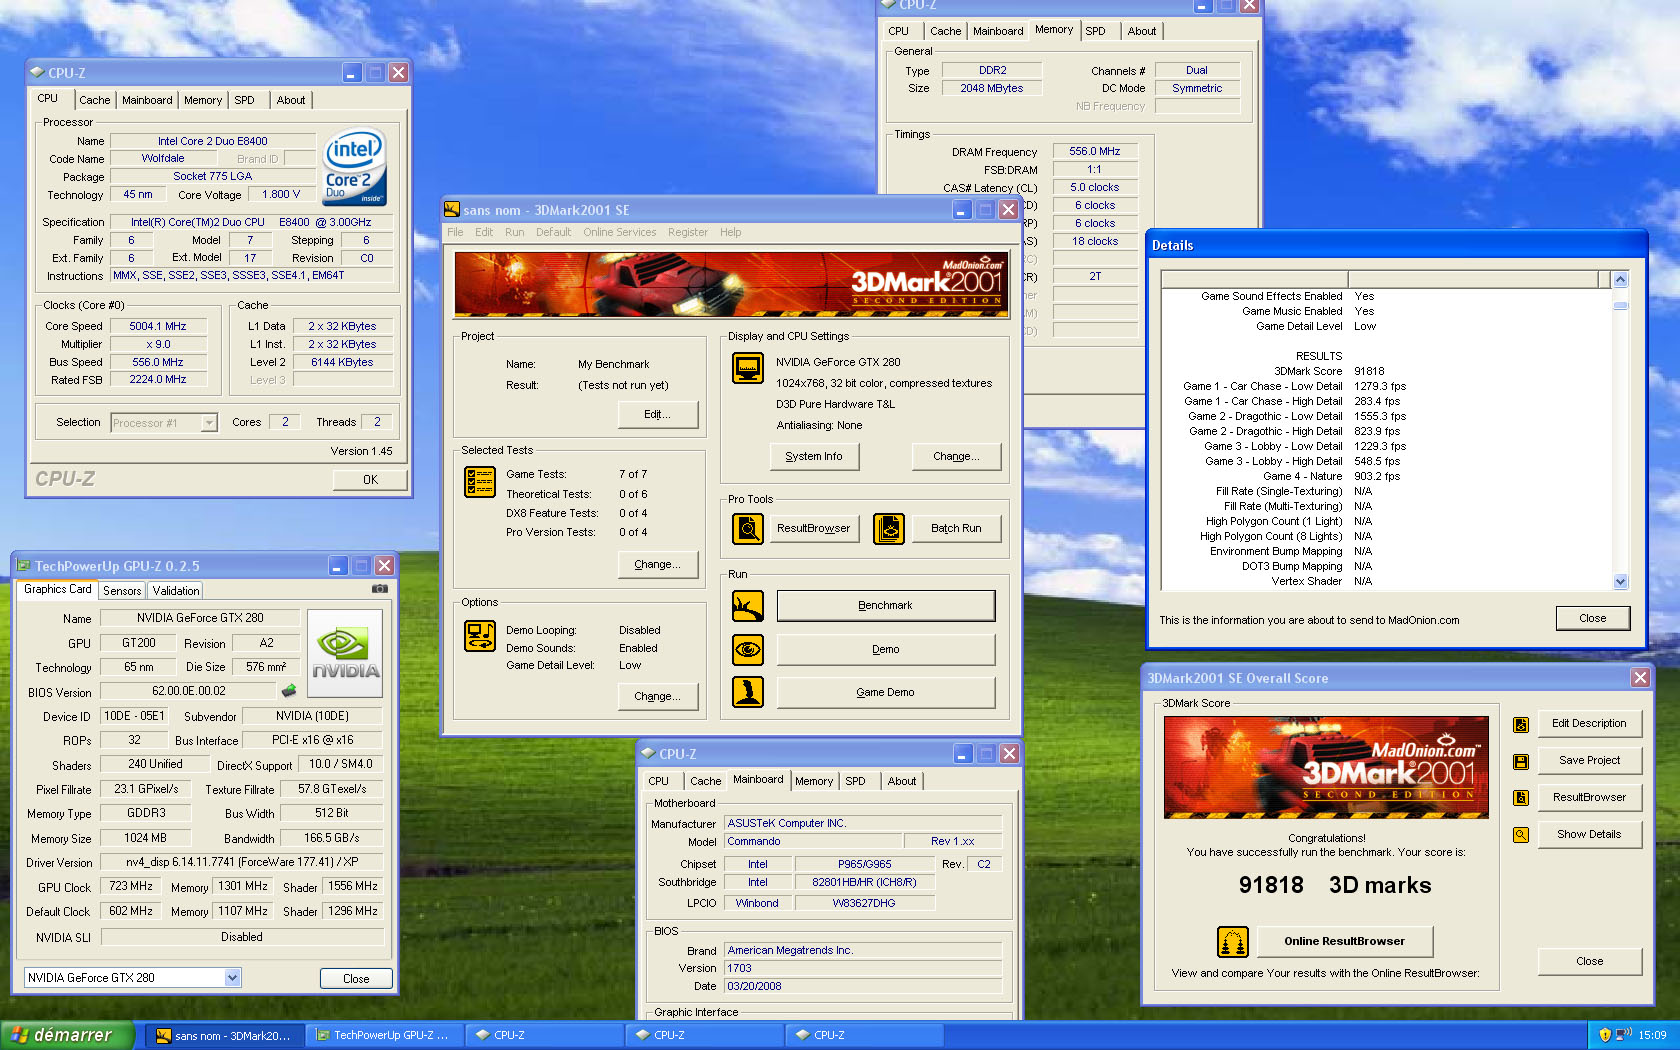Click the System Info button
Screen dimensions: 1680x1050
(x=814, y=457)
